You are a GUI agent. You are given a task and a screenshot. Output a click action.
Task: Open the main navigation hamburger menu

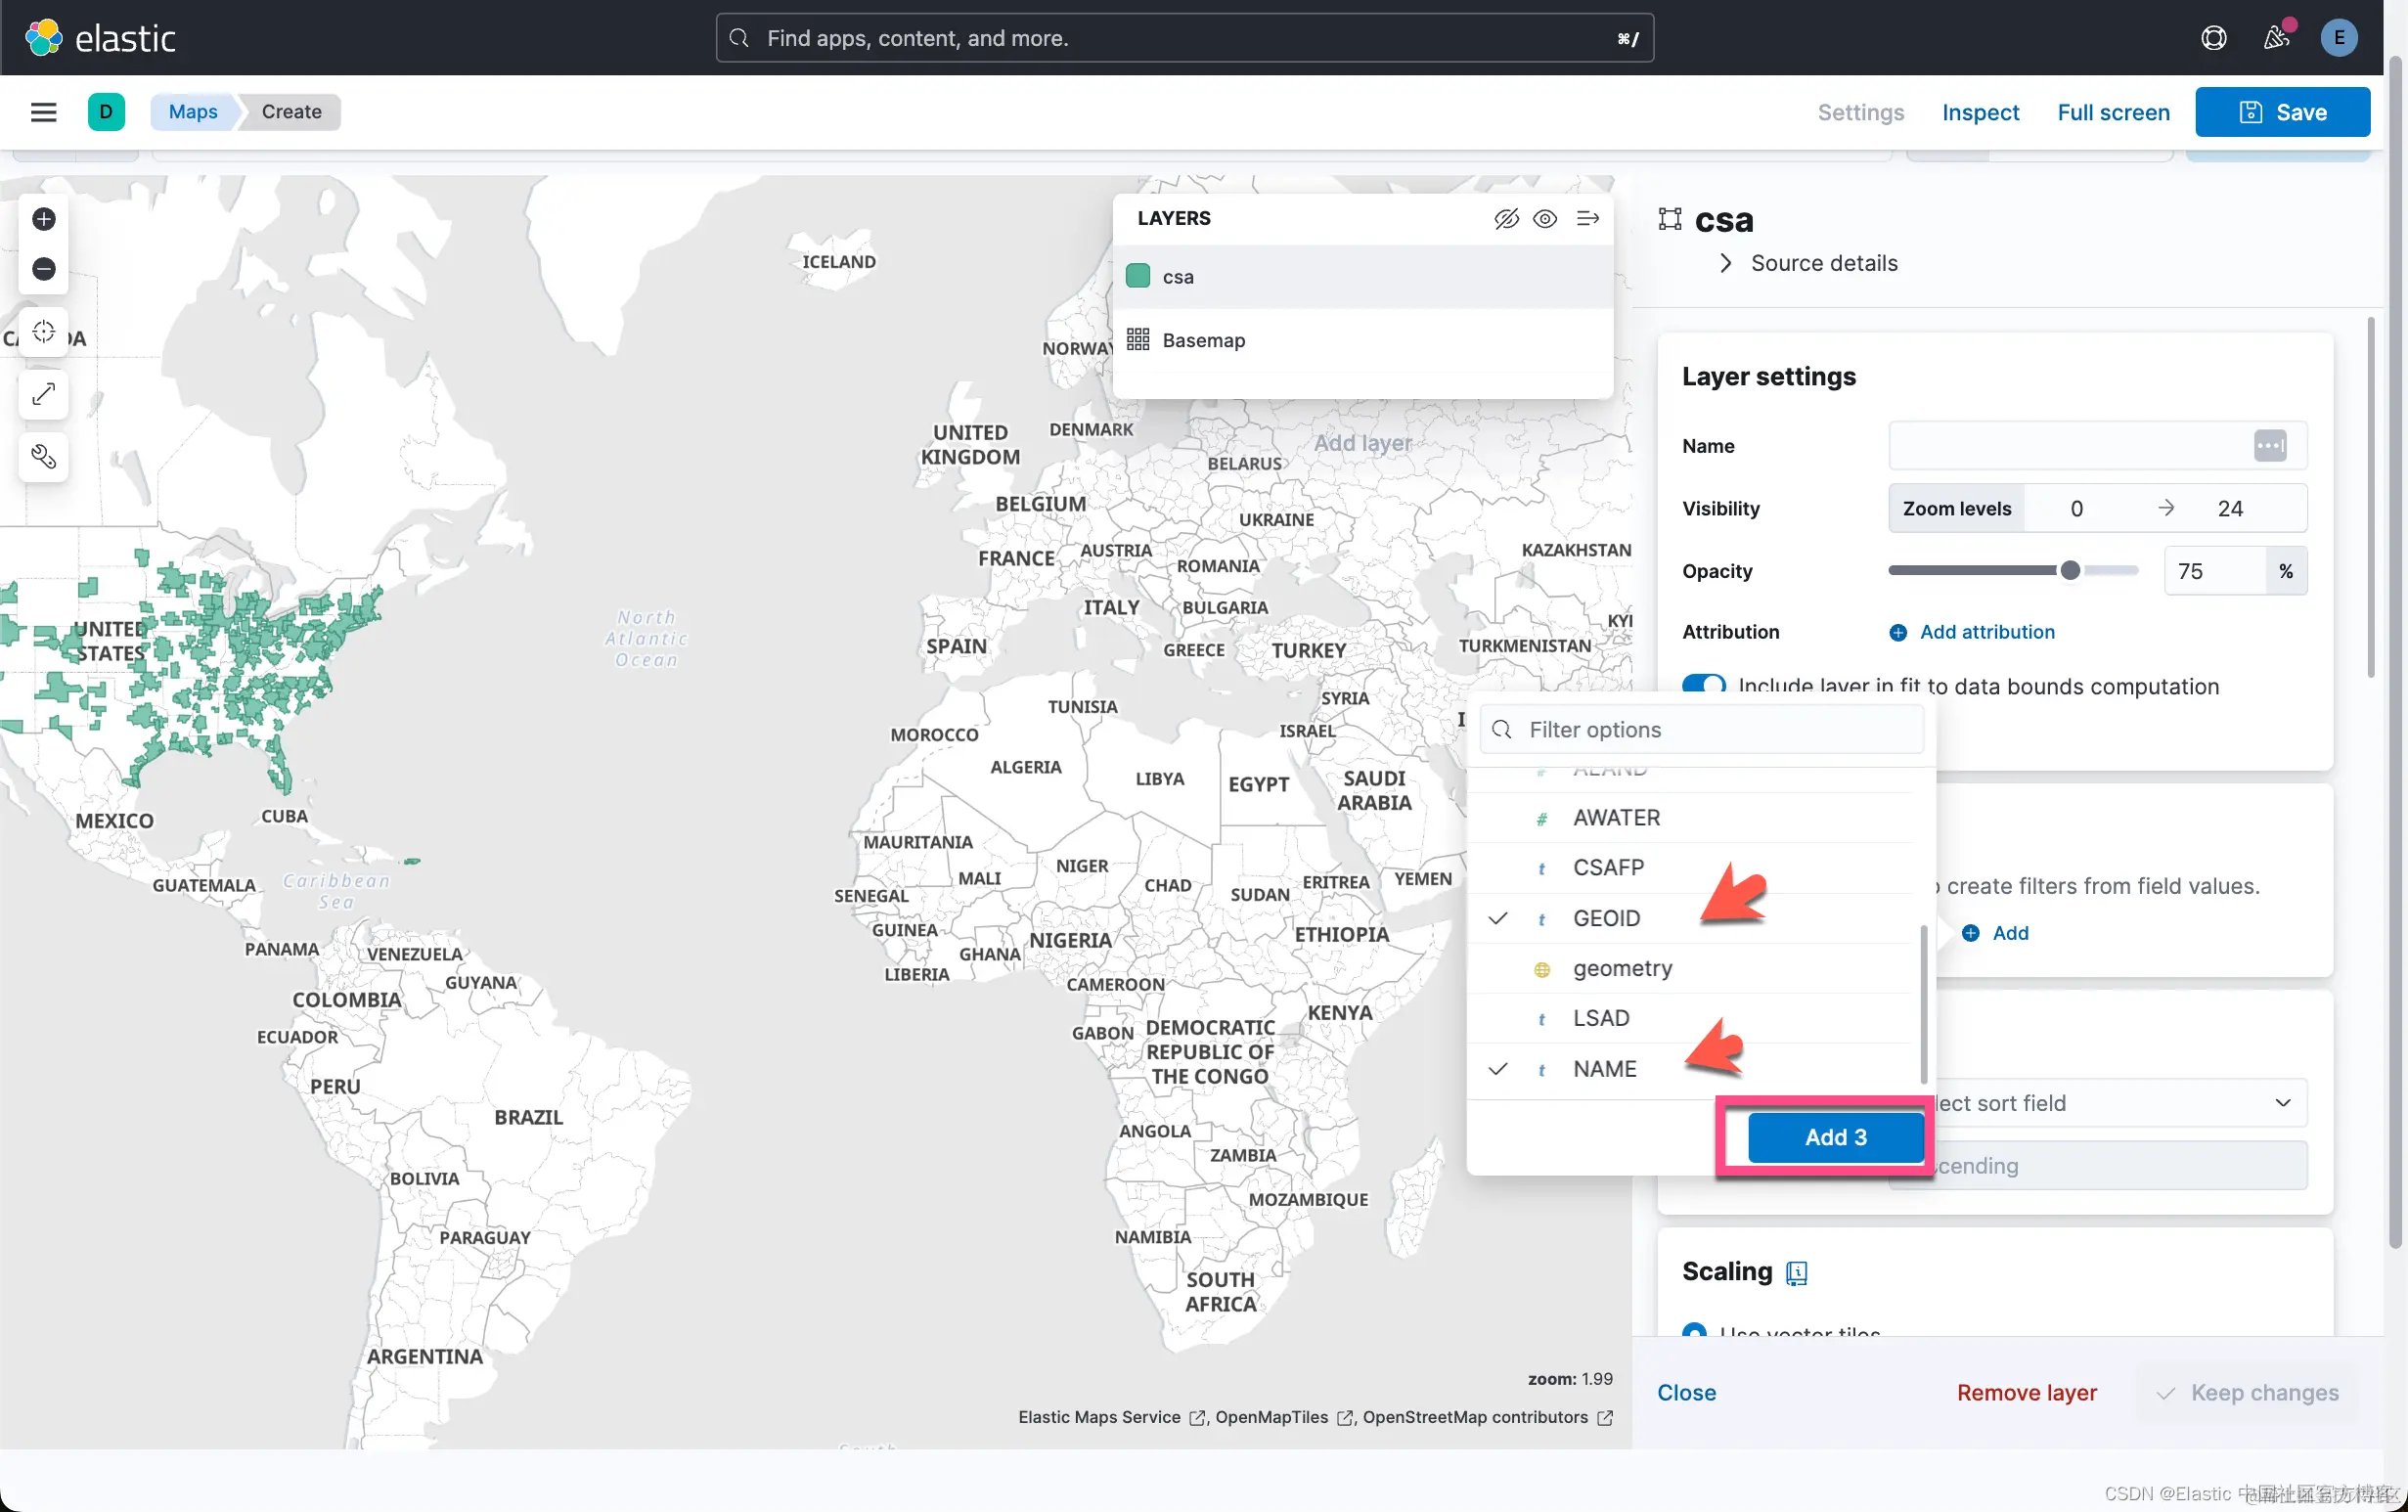tap(43, 112)
